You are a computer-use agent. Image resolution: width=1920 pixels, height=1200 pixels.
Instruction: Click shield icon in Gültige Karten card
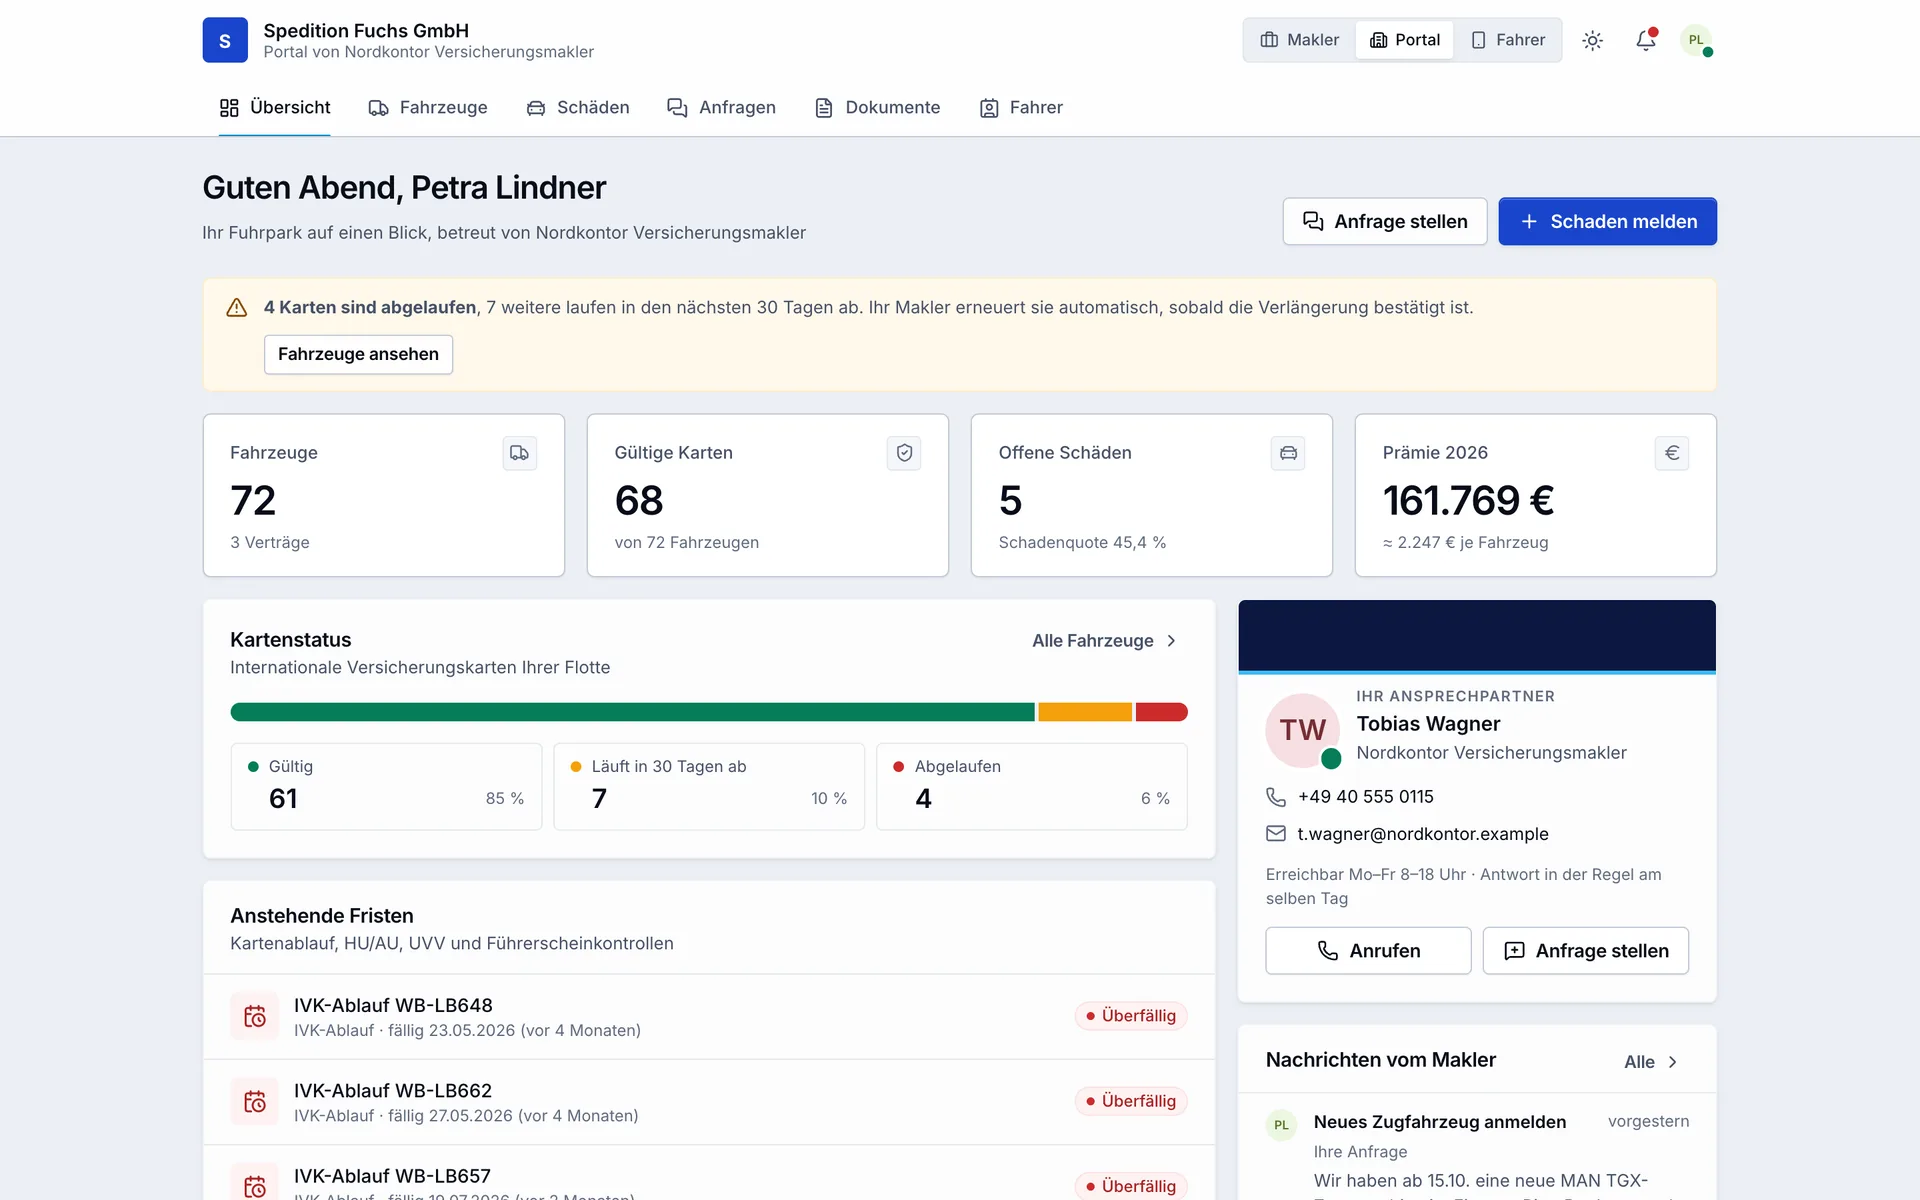[x=904, y=453]
